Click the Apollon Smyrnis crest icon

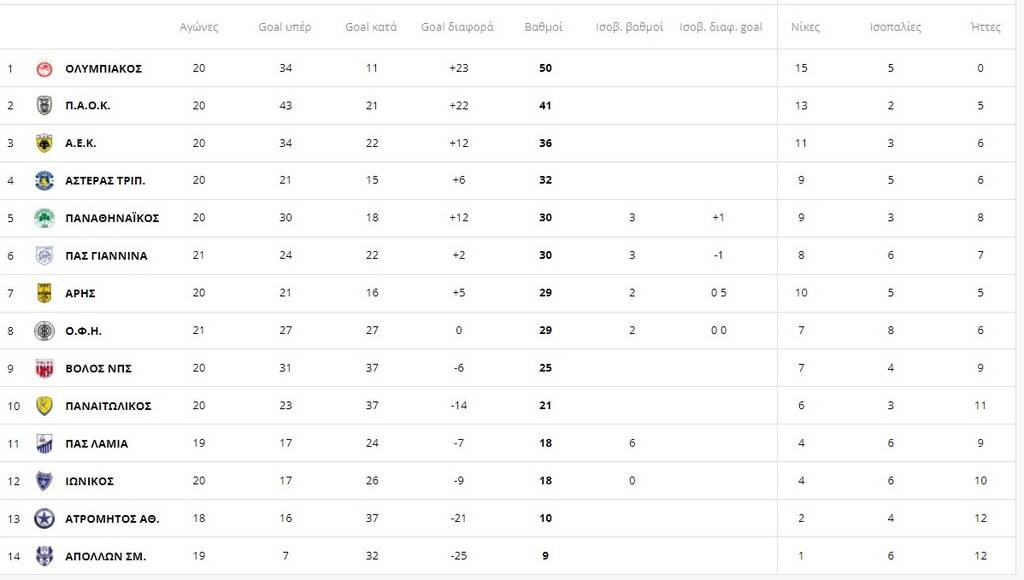pos(44,556)
